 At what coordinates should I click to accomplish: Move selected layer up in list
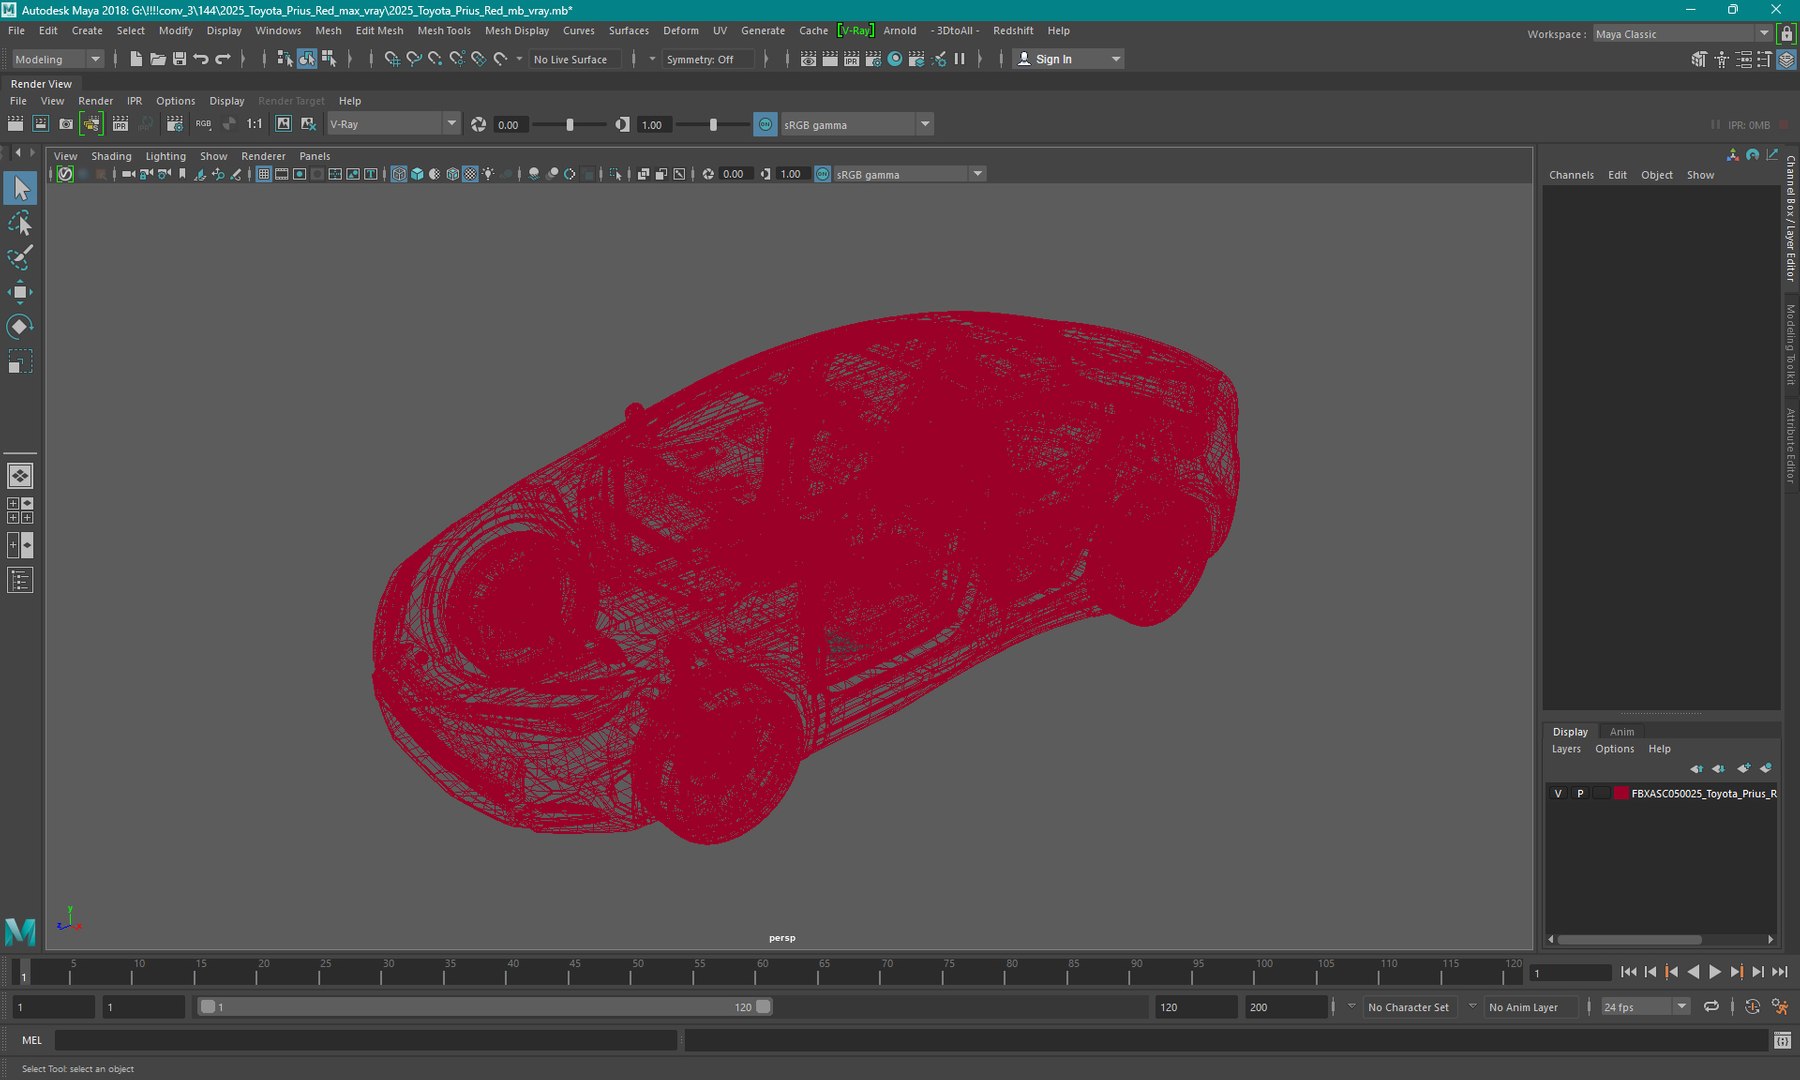coord(1696,769)
